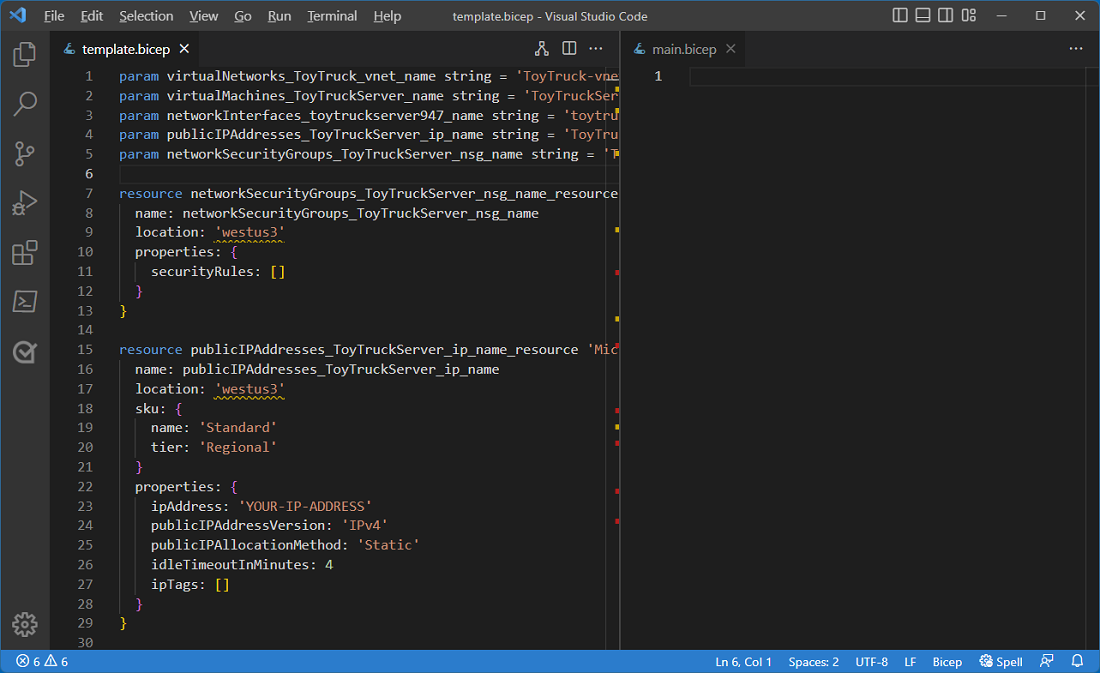Viewport: 1100px width, 673px height.
Task: Open the Help menu
Action: tap(387, 15)
